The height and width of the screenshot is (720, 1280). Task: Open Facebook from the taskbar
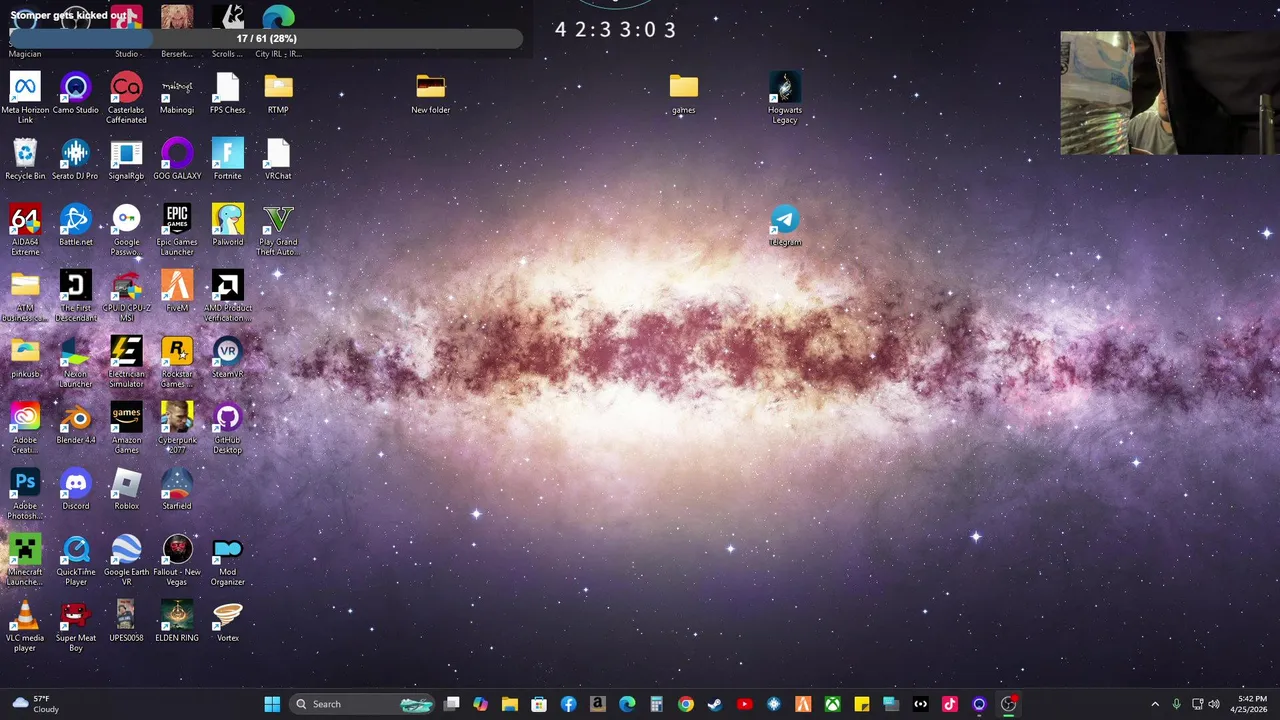pyautogui.click(x=568, y=704)
